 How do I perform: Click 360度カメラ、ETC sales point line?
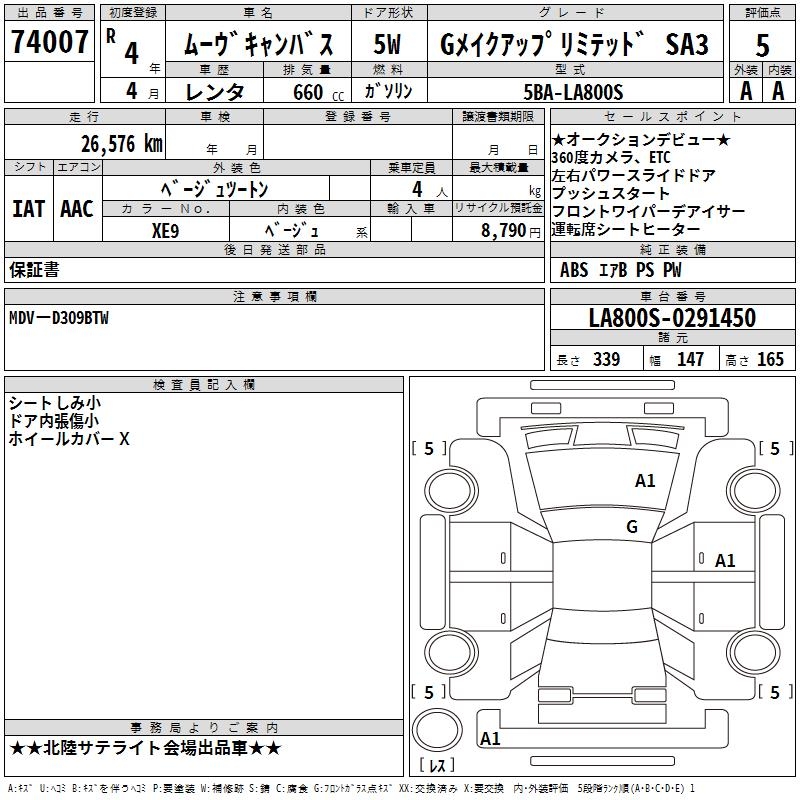pos(611,157)
